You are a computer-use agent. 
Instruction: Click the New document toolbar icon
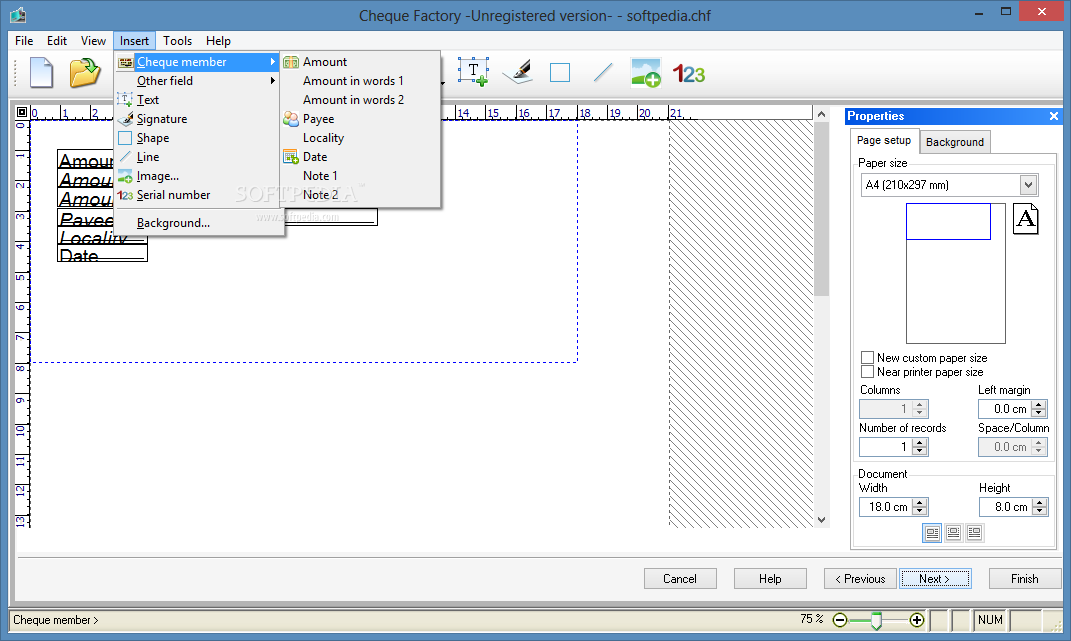coord(41,72)
